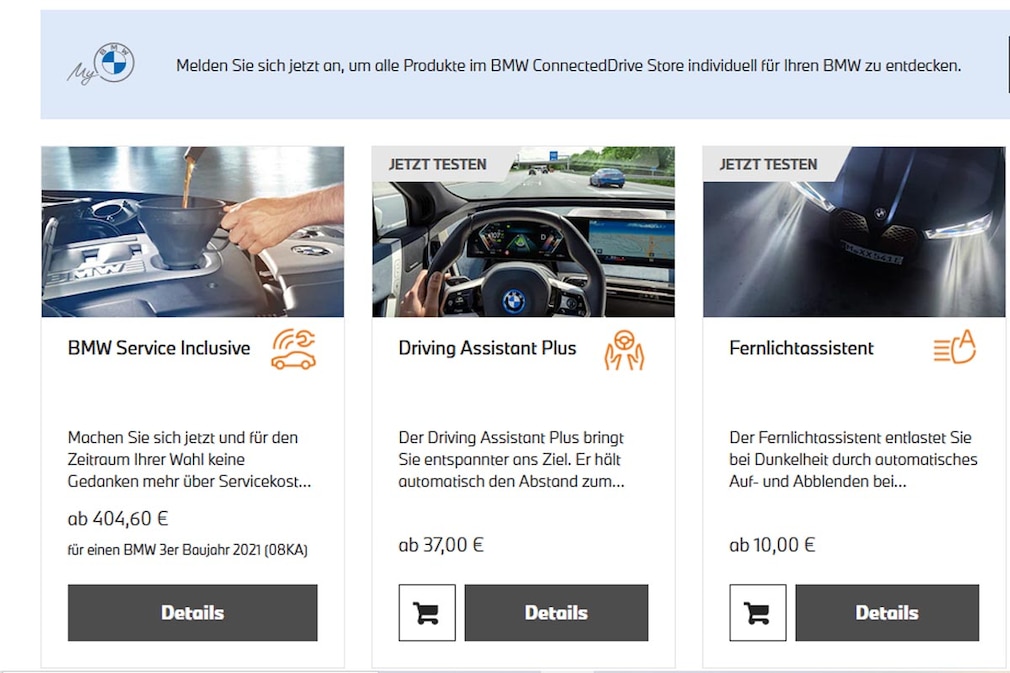Click the BMW Service Inclusive title
1010x673 pixels.
pyautogui.click(x=159, y=348)
